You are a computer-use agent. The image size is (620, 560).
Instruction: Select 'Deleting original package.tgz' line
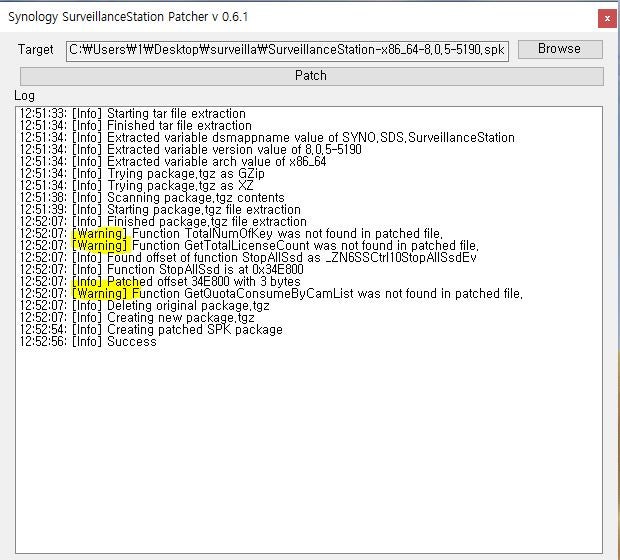click(x=145, y=305)
